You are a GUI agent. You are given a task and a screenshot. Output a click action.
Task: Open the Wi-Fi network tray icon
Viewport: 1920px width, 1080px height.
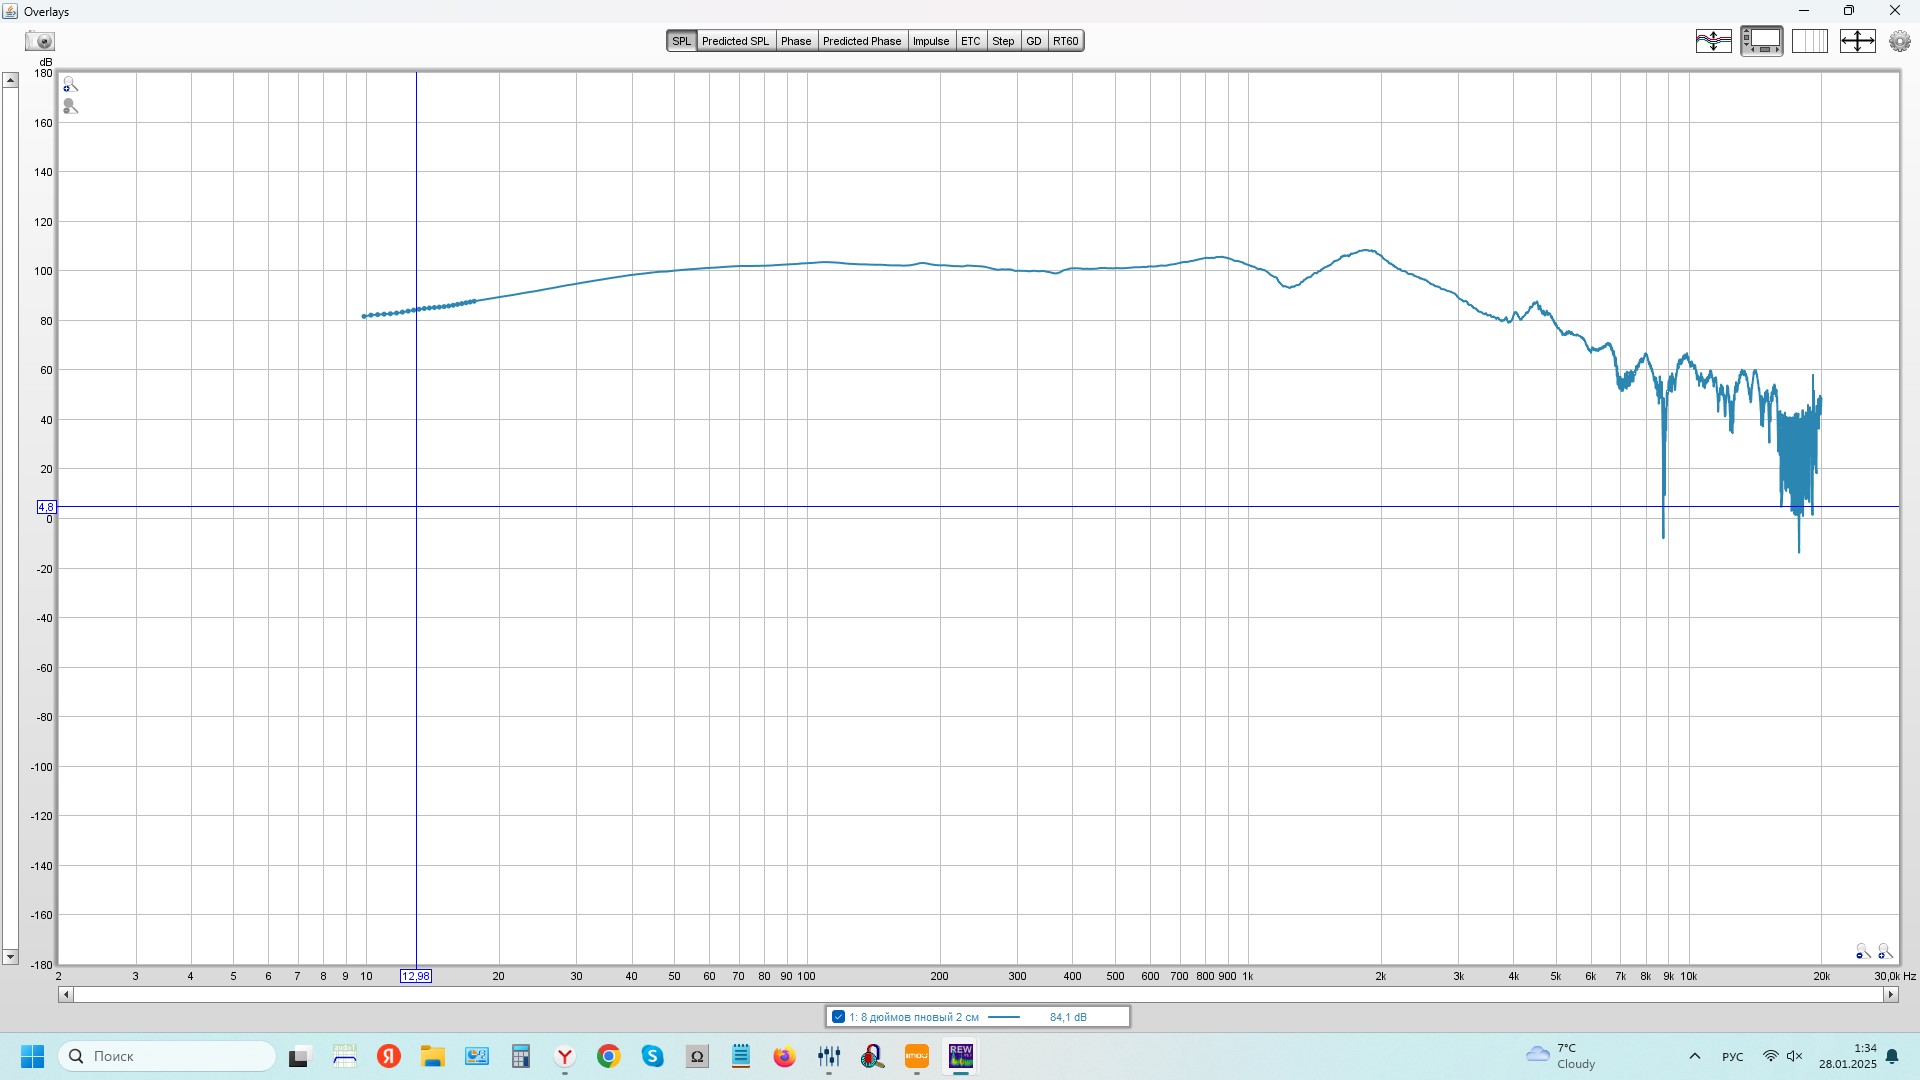(x=1770, y=1056)
